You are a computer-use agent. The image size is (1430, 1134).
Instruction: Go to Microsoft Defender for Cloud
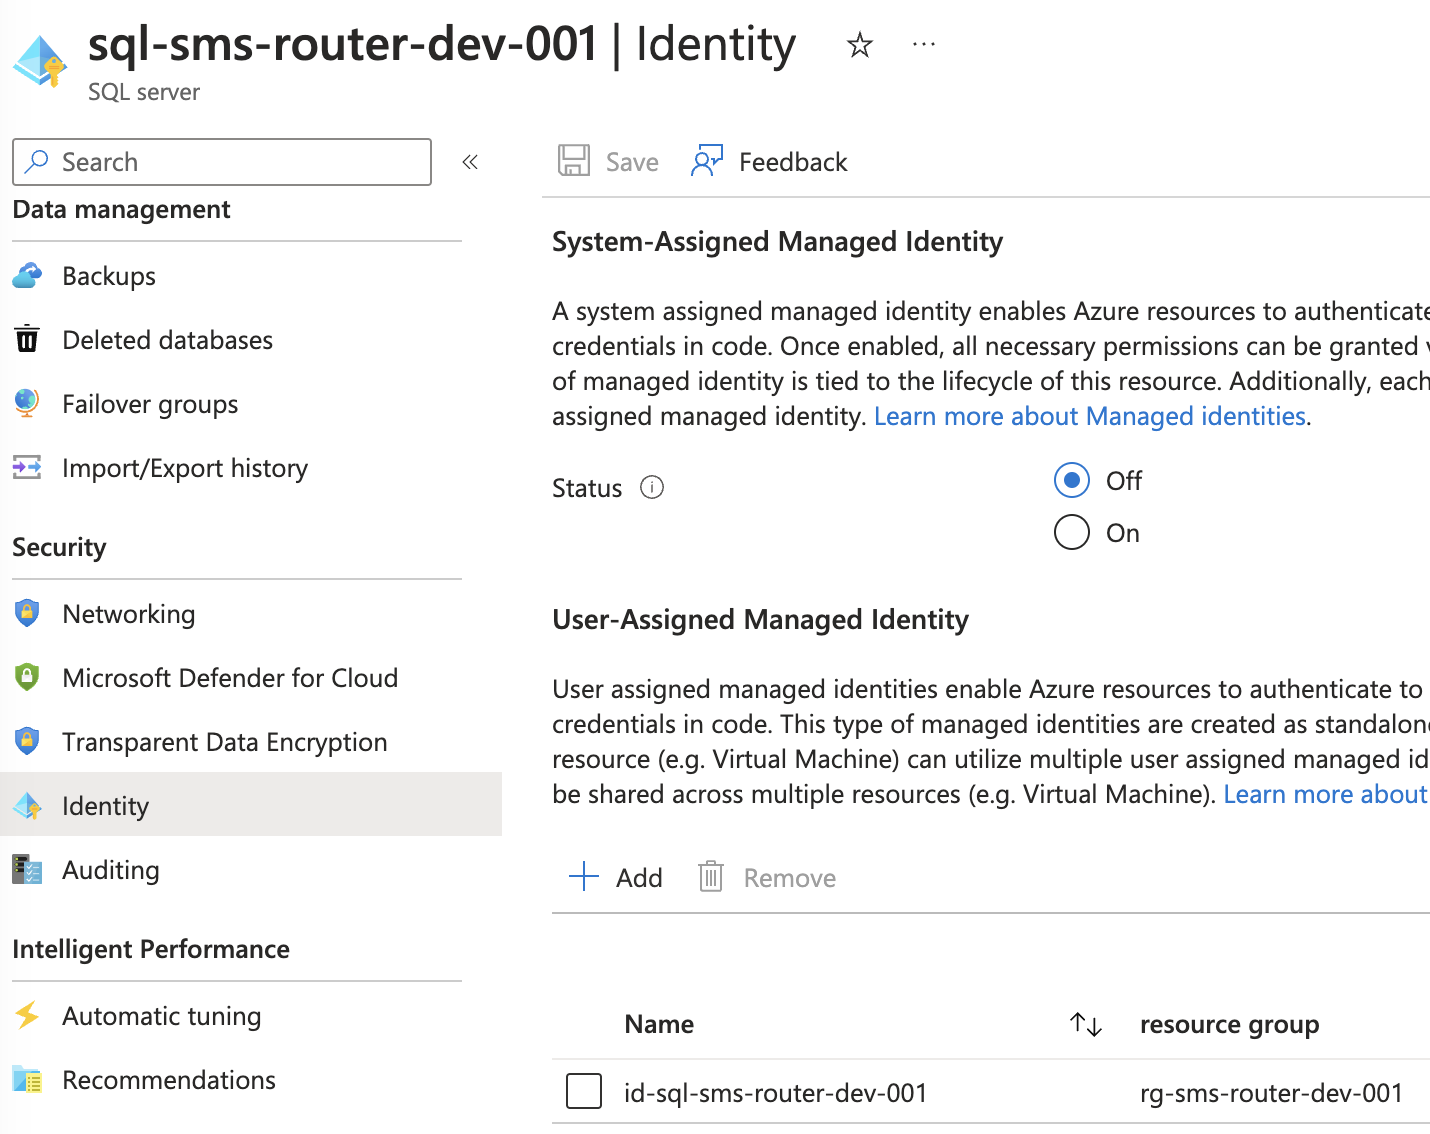click(x=229, y=678)
